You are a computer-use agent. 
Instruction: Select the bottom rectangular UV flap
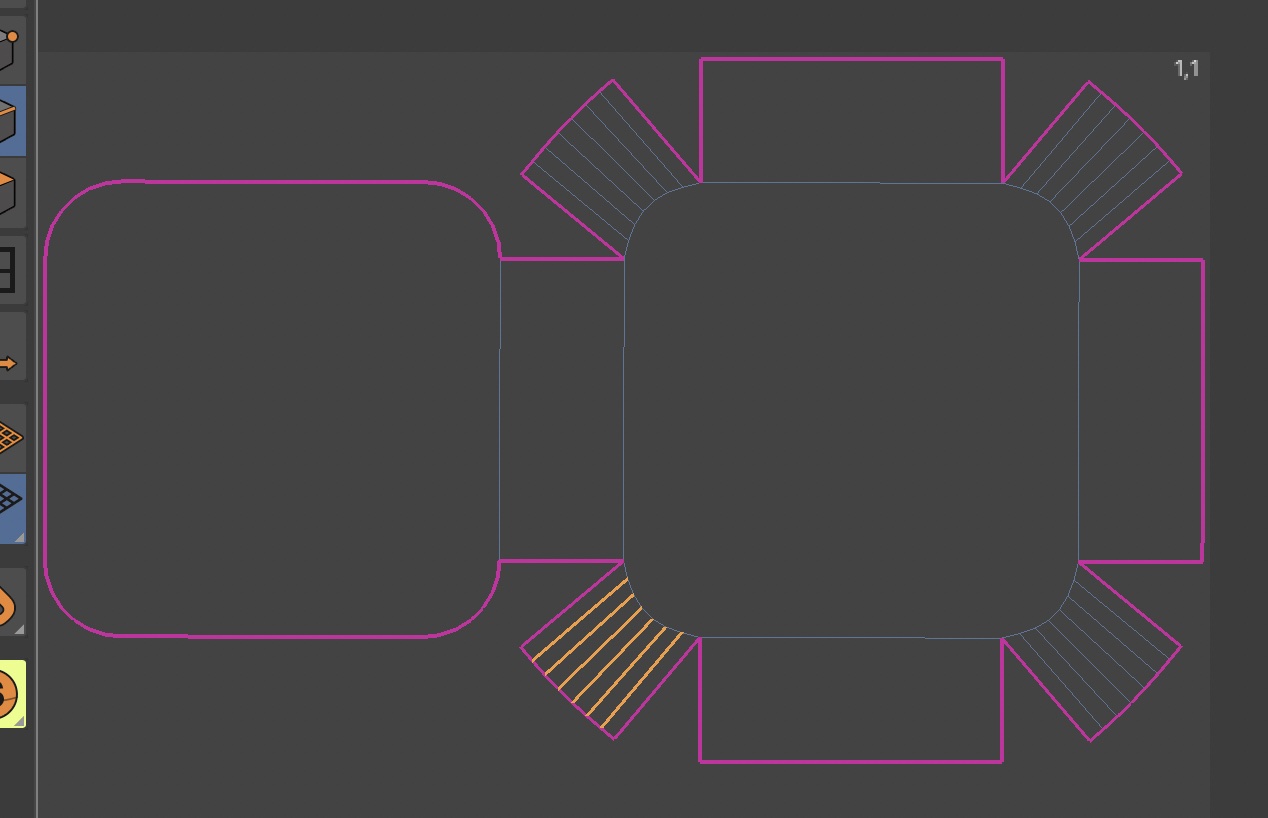[851, 700]
